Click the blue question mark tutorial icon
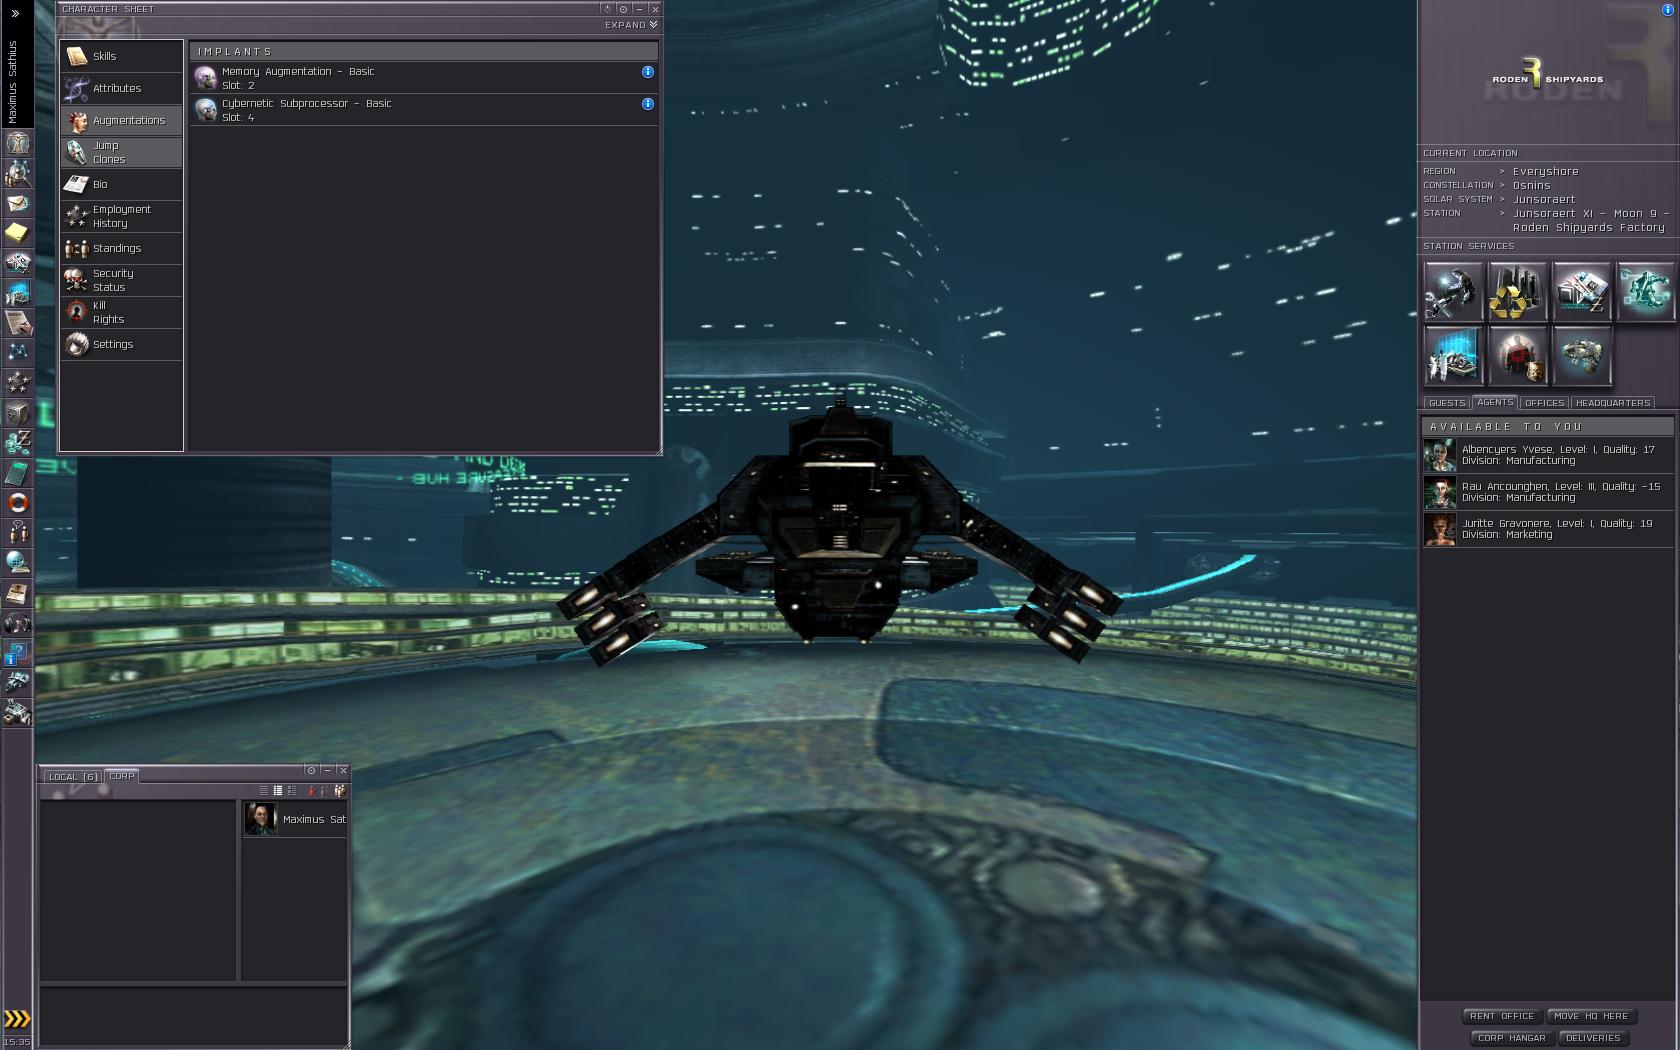 (x=17, y=653)
